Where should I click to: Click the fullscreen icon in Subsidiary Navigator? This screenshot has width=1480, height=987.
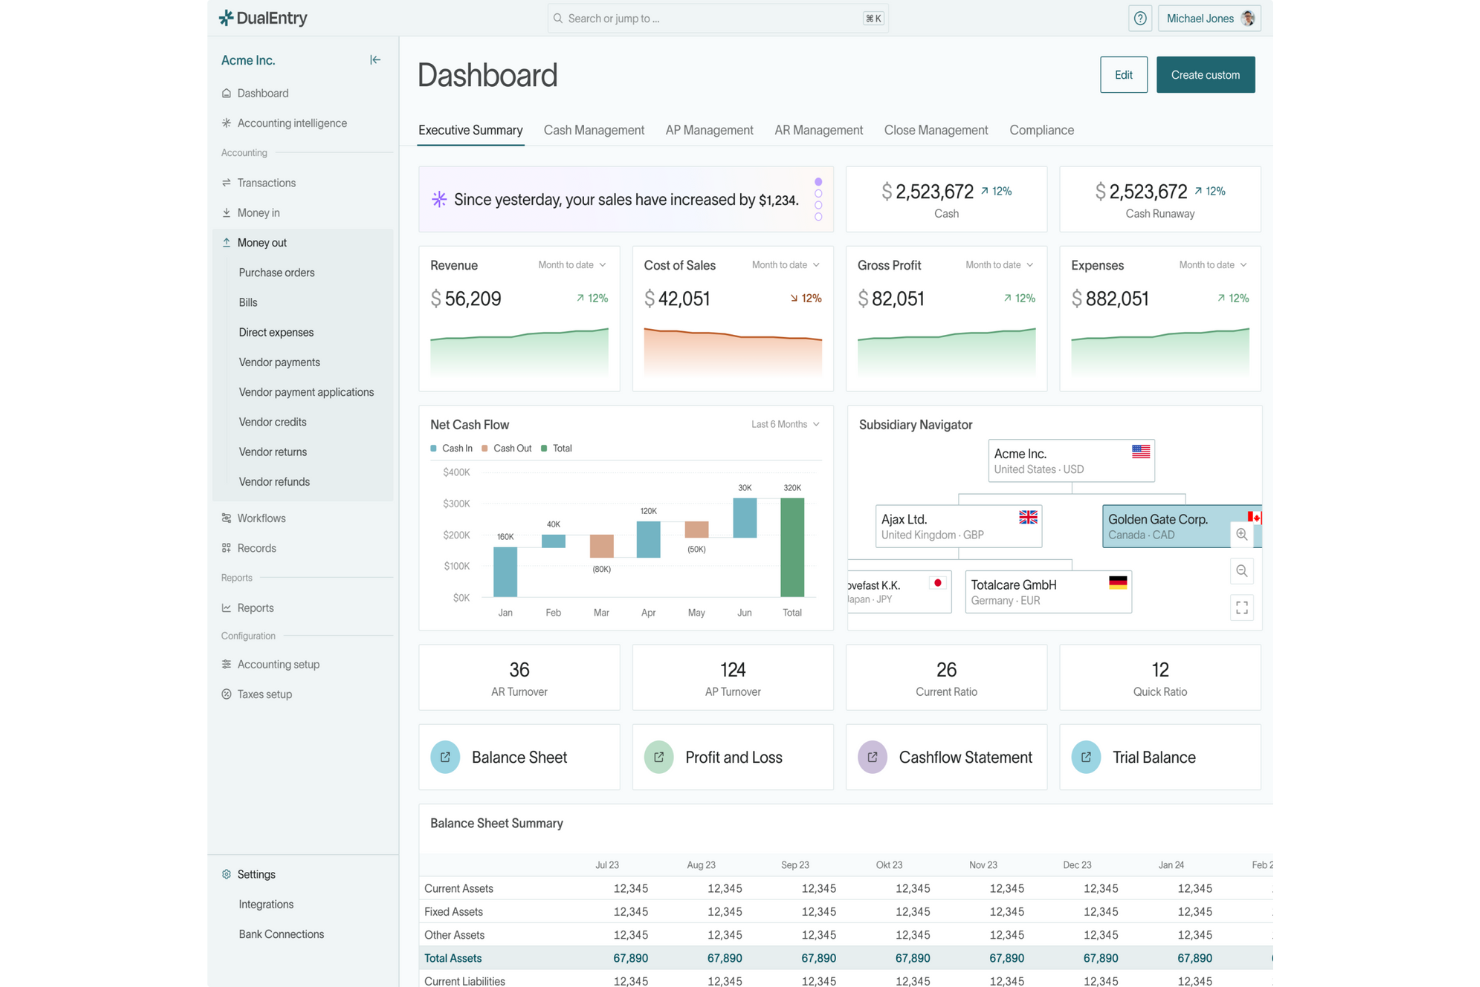(1242, 607)
